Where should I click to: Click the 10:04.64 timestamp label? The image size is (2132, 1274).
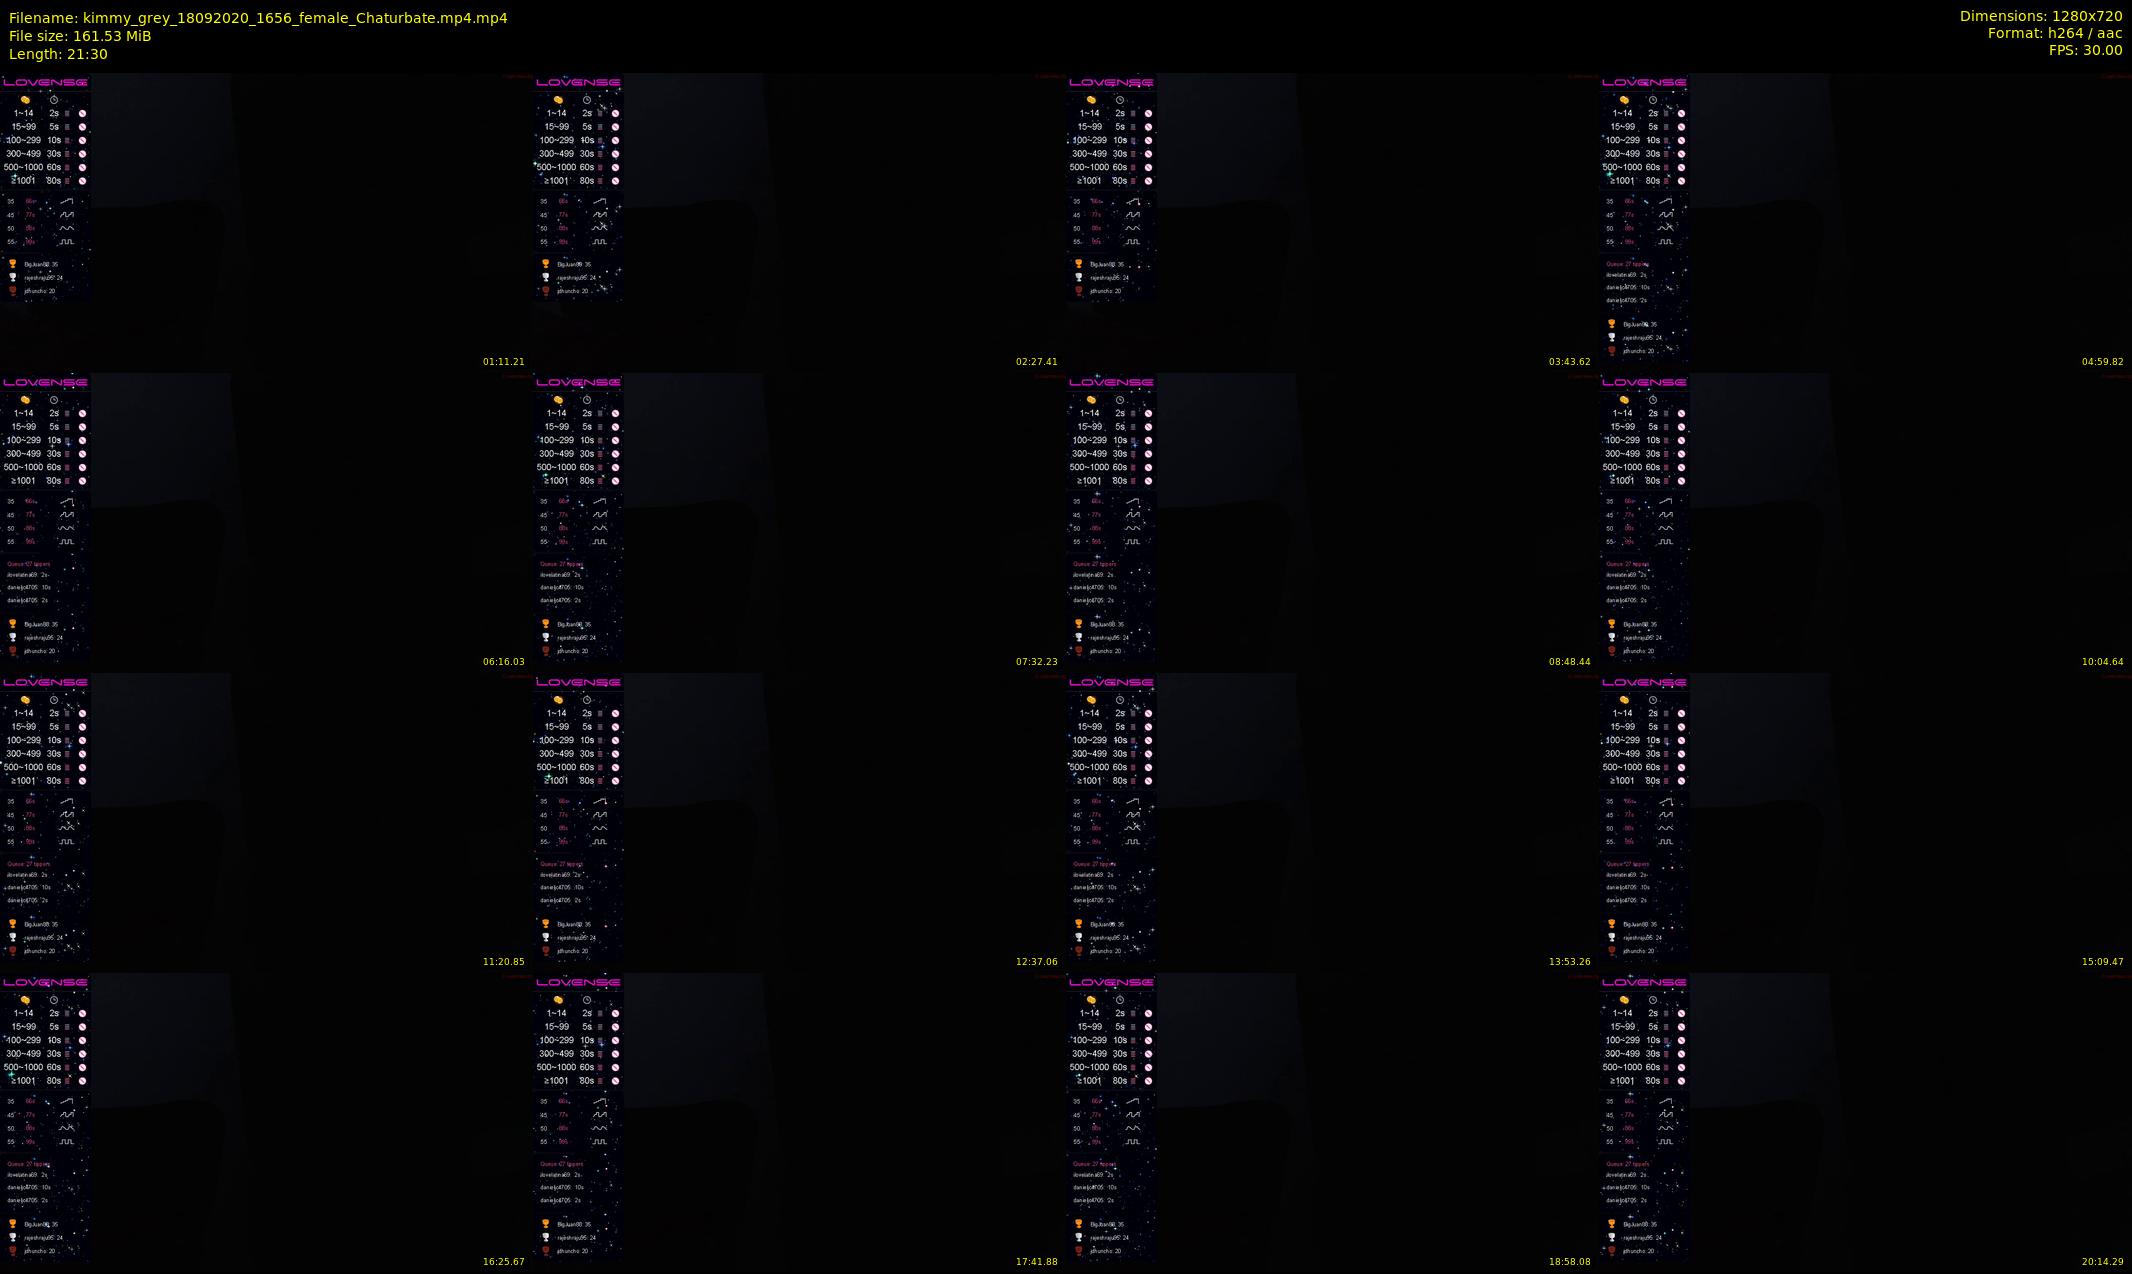pos(2102,662)
